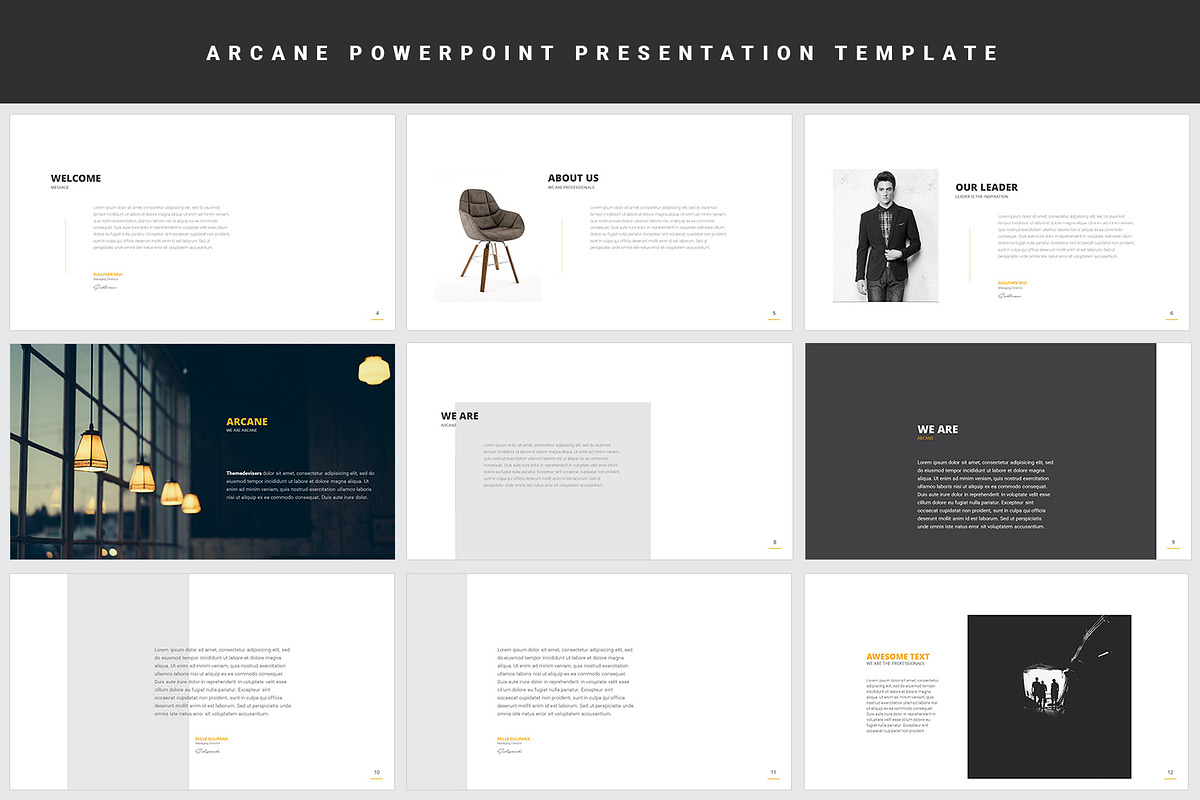Select the ABOUT US heading
This screenshot has width=1200, height=800.
pyautogui.click(x=572, y=178)
